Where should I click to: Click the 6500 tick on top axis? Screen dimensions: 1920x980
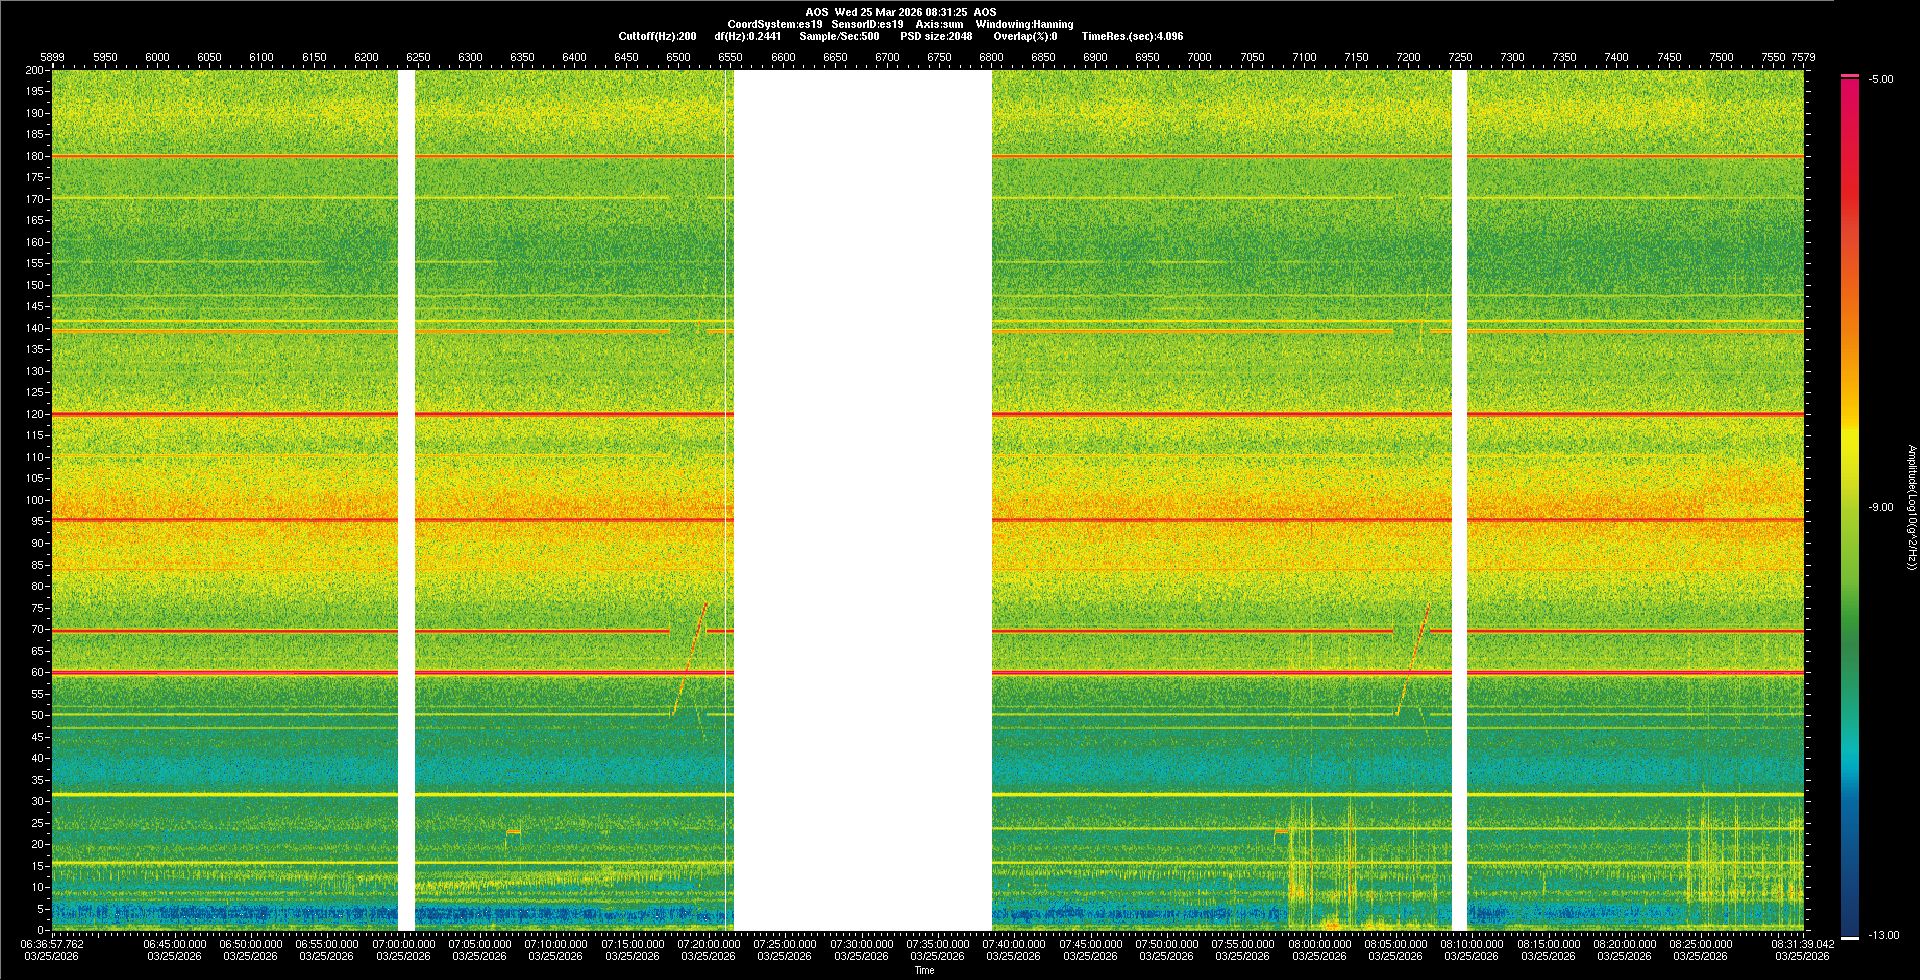tap(678, 57)
